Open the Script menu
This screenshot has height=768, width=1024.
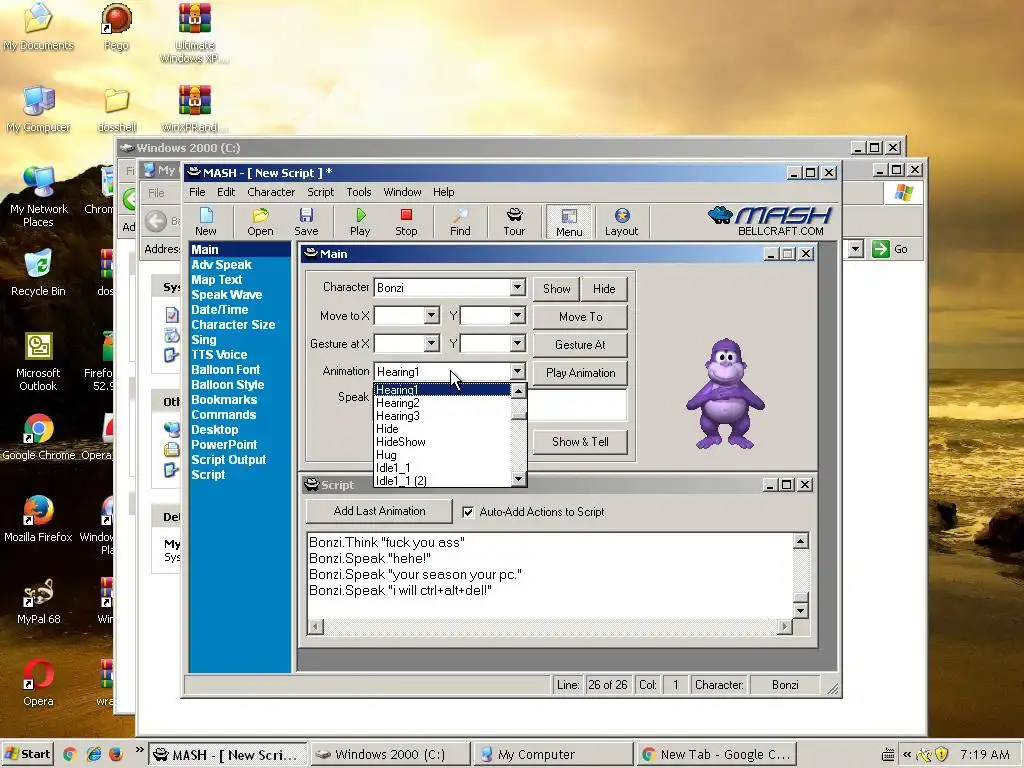pos(320,192)
